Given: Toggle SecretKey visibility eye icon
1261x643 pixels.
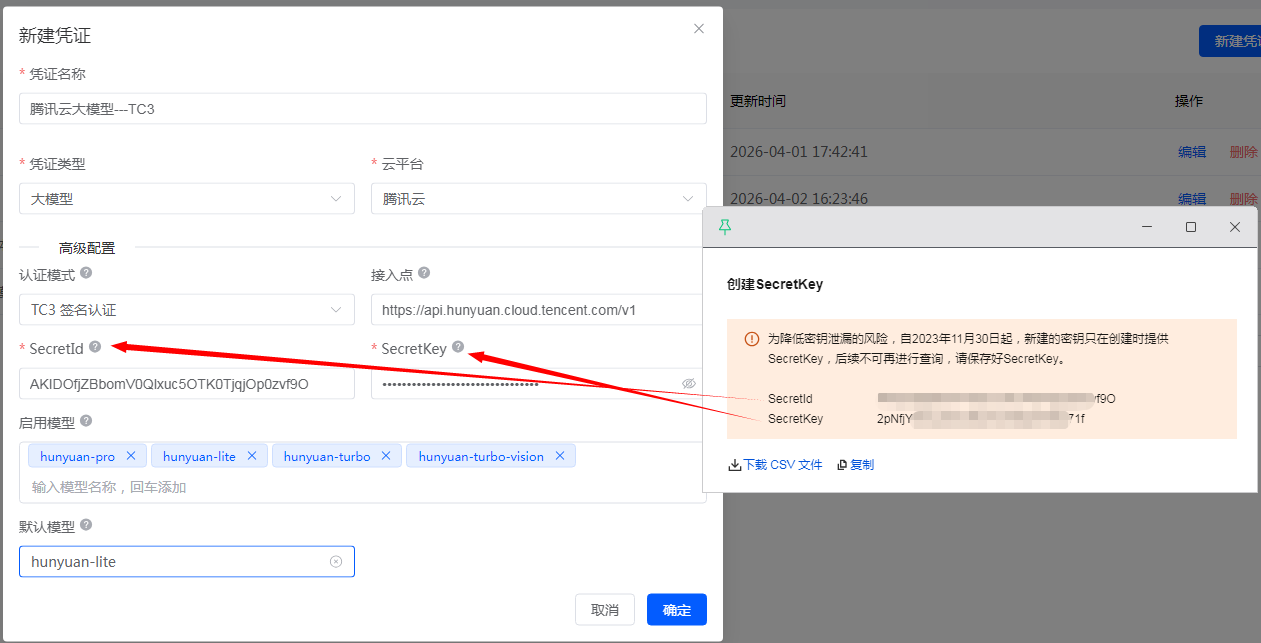Looking at the screenshot, I should click(x=689, y=384).
